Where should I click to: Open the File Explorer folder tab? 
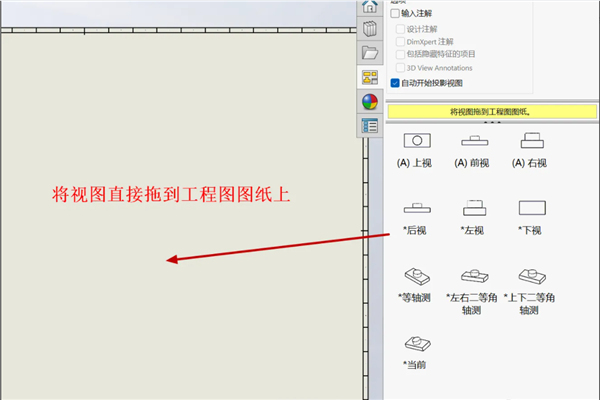(x=369, y=53)
